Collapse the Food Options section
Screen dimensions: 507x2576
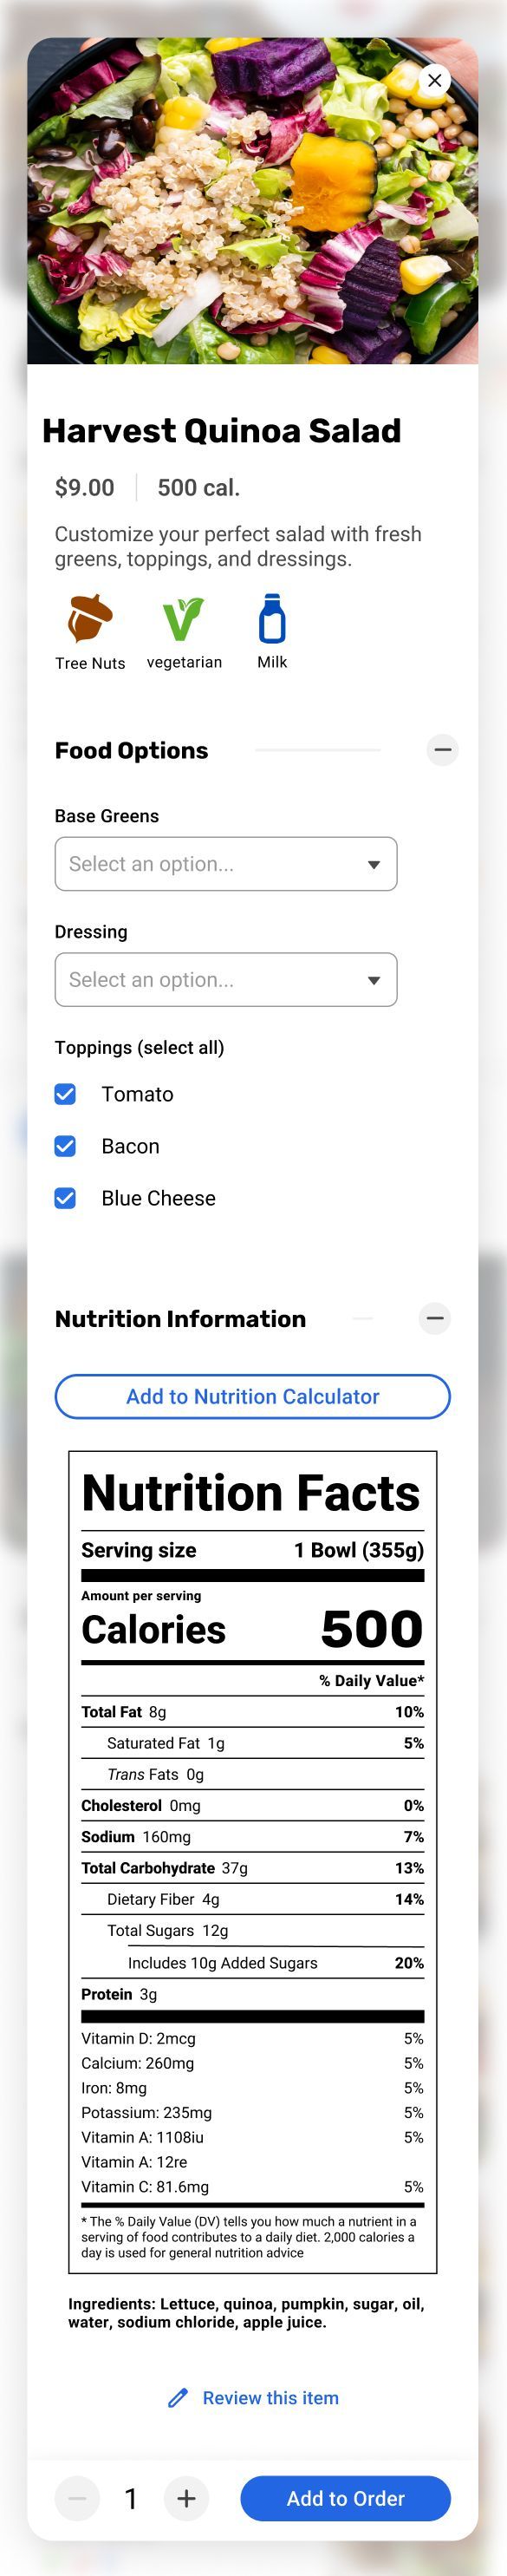tap(441, 749)
